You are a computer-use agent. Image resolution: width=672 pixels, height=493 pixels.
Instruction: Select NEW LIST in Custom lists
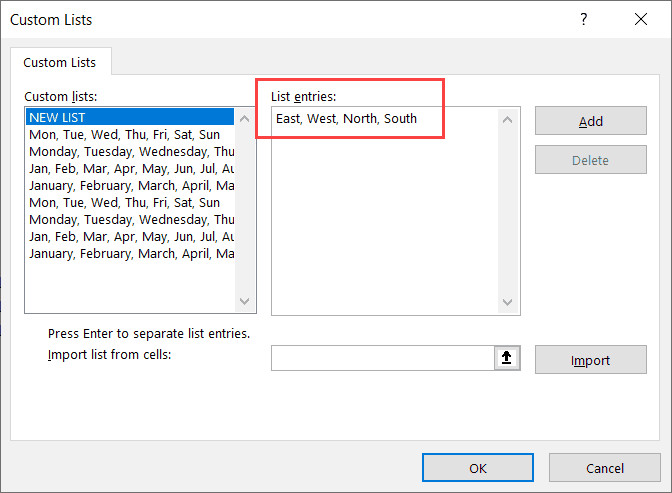click(x=56, y=117)
